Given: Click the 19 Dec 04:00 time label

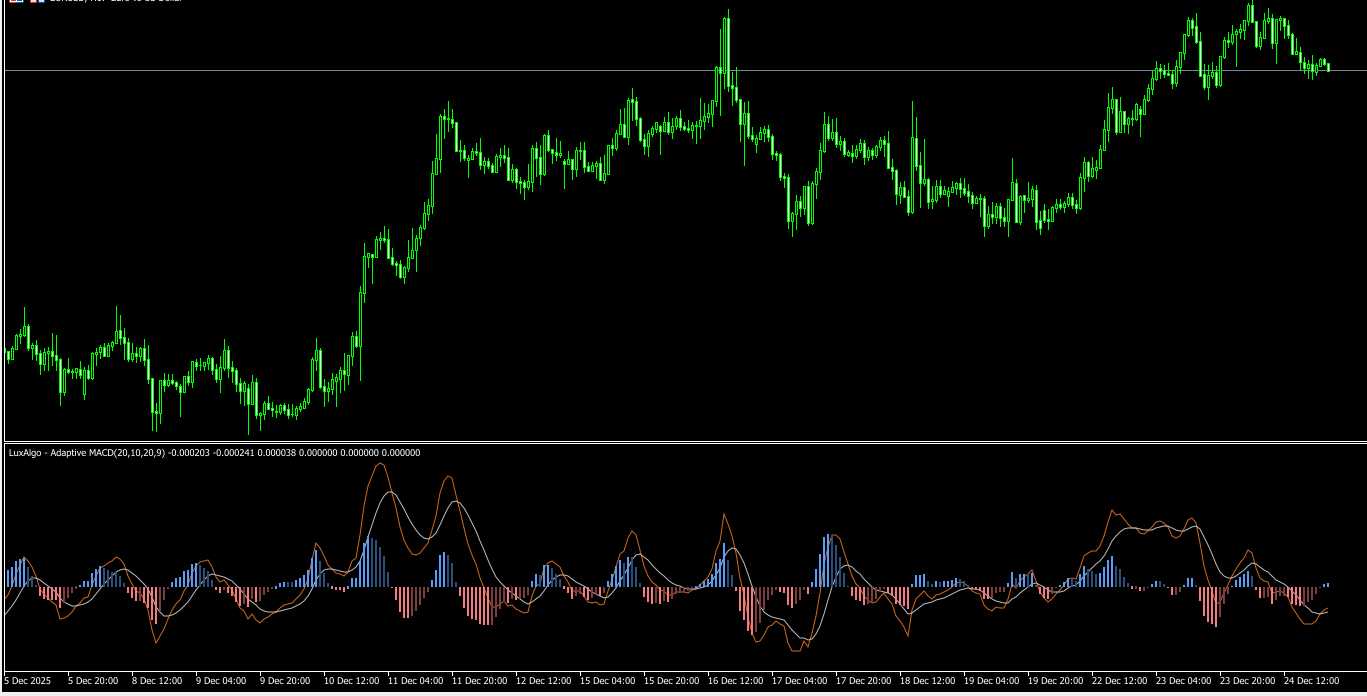Looking at the screenshot, I should coord(991,681).
